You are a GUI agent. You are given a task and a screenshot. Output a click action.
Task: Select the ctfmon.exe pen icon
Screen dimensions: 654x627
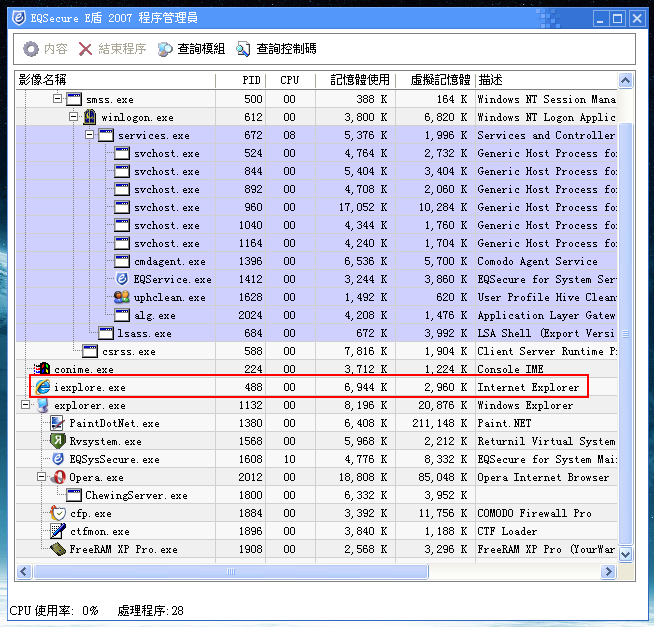pyautogui.click(x=58, y=531)
